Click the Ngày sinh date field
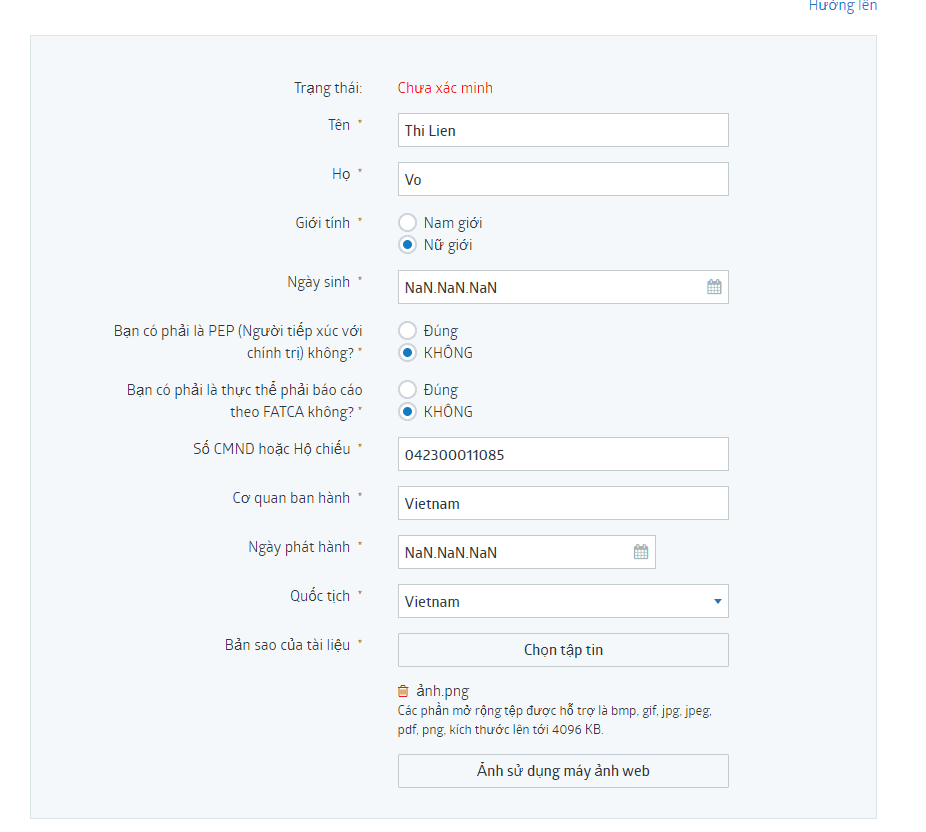The image size is (926, 832). [563, 287]
